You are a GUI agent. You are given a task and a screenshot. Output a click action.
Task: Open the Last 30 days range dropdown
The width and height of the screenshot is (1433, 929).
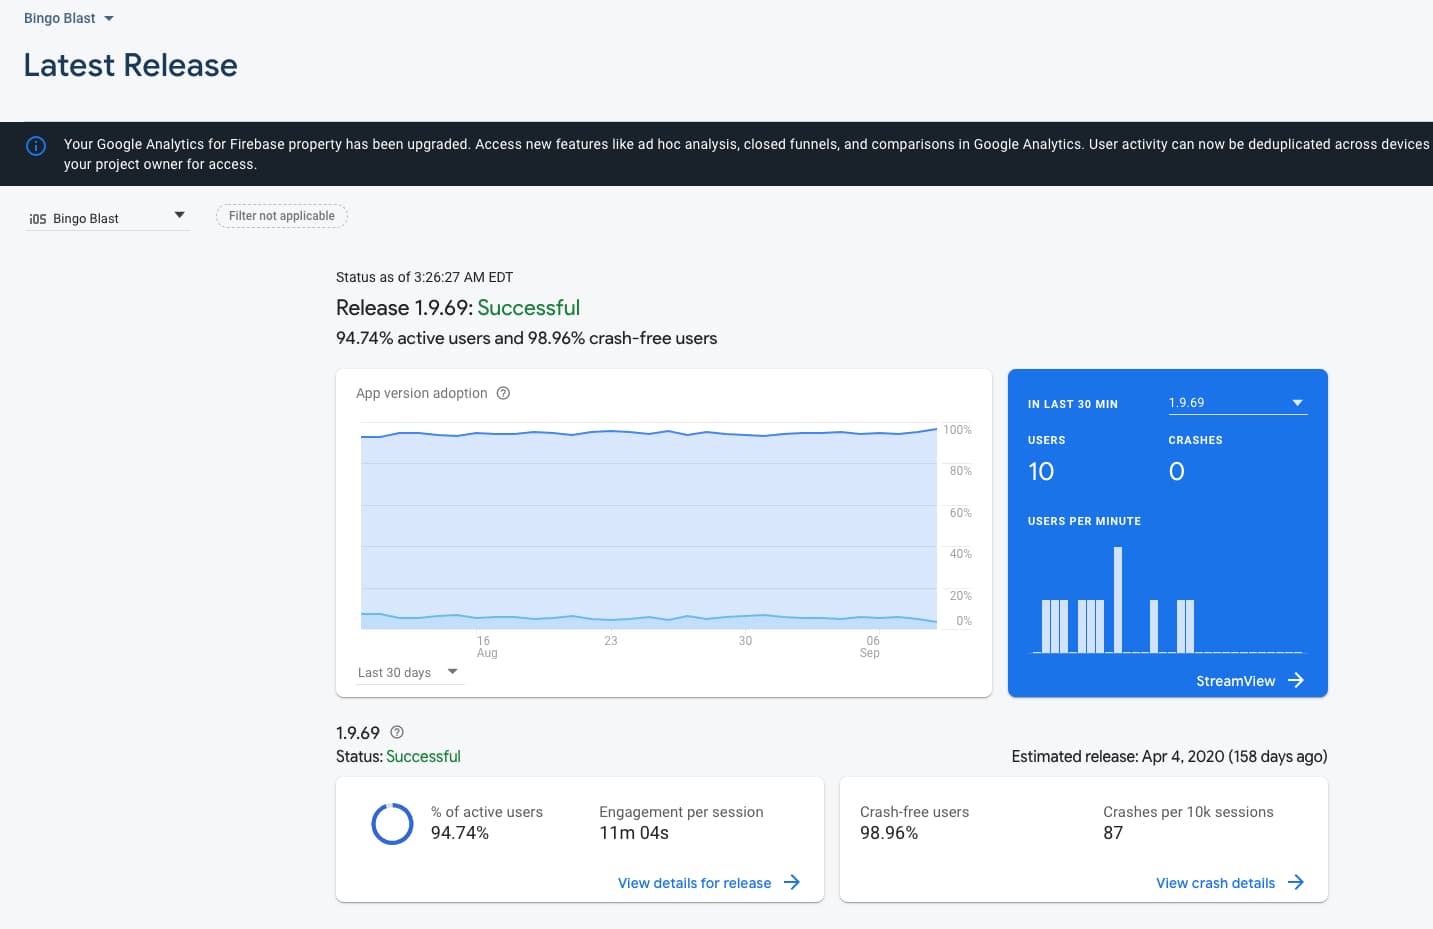(408, 672)
